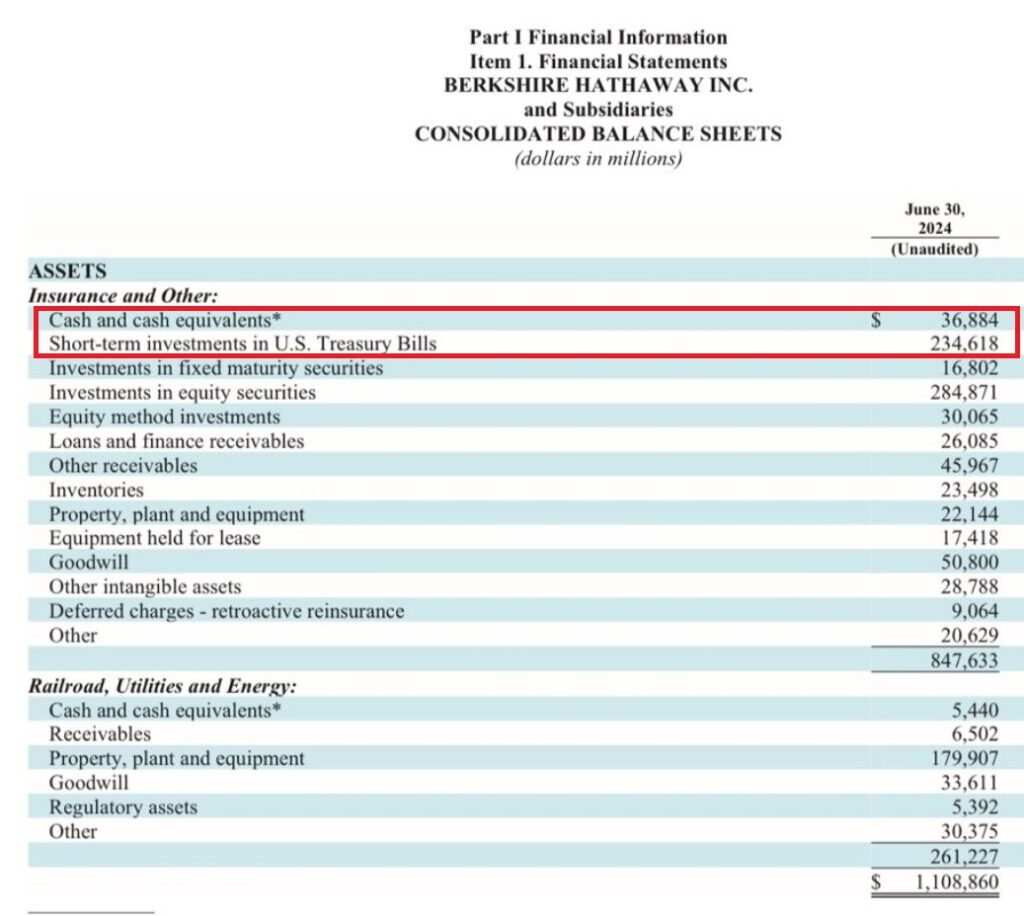The width and height of the screenshot is (1024, 916).
Task: Select the total assets figure 1,108,860
Action: point(956,883)
